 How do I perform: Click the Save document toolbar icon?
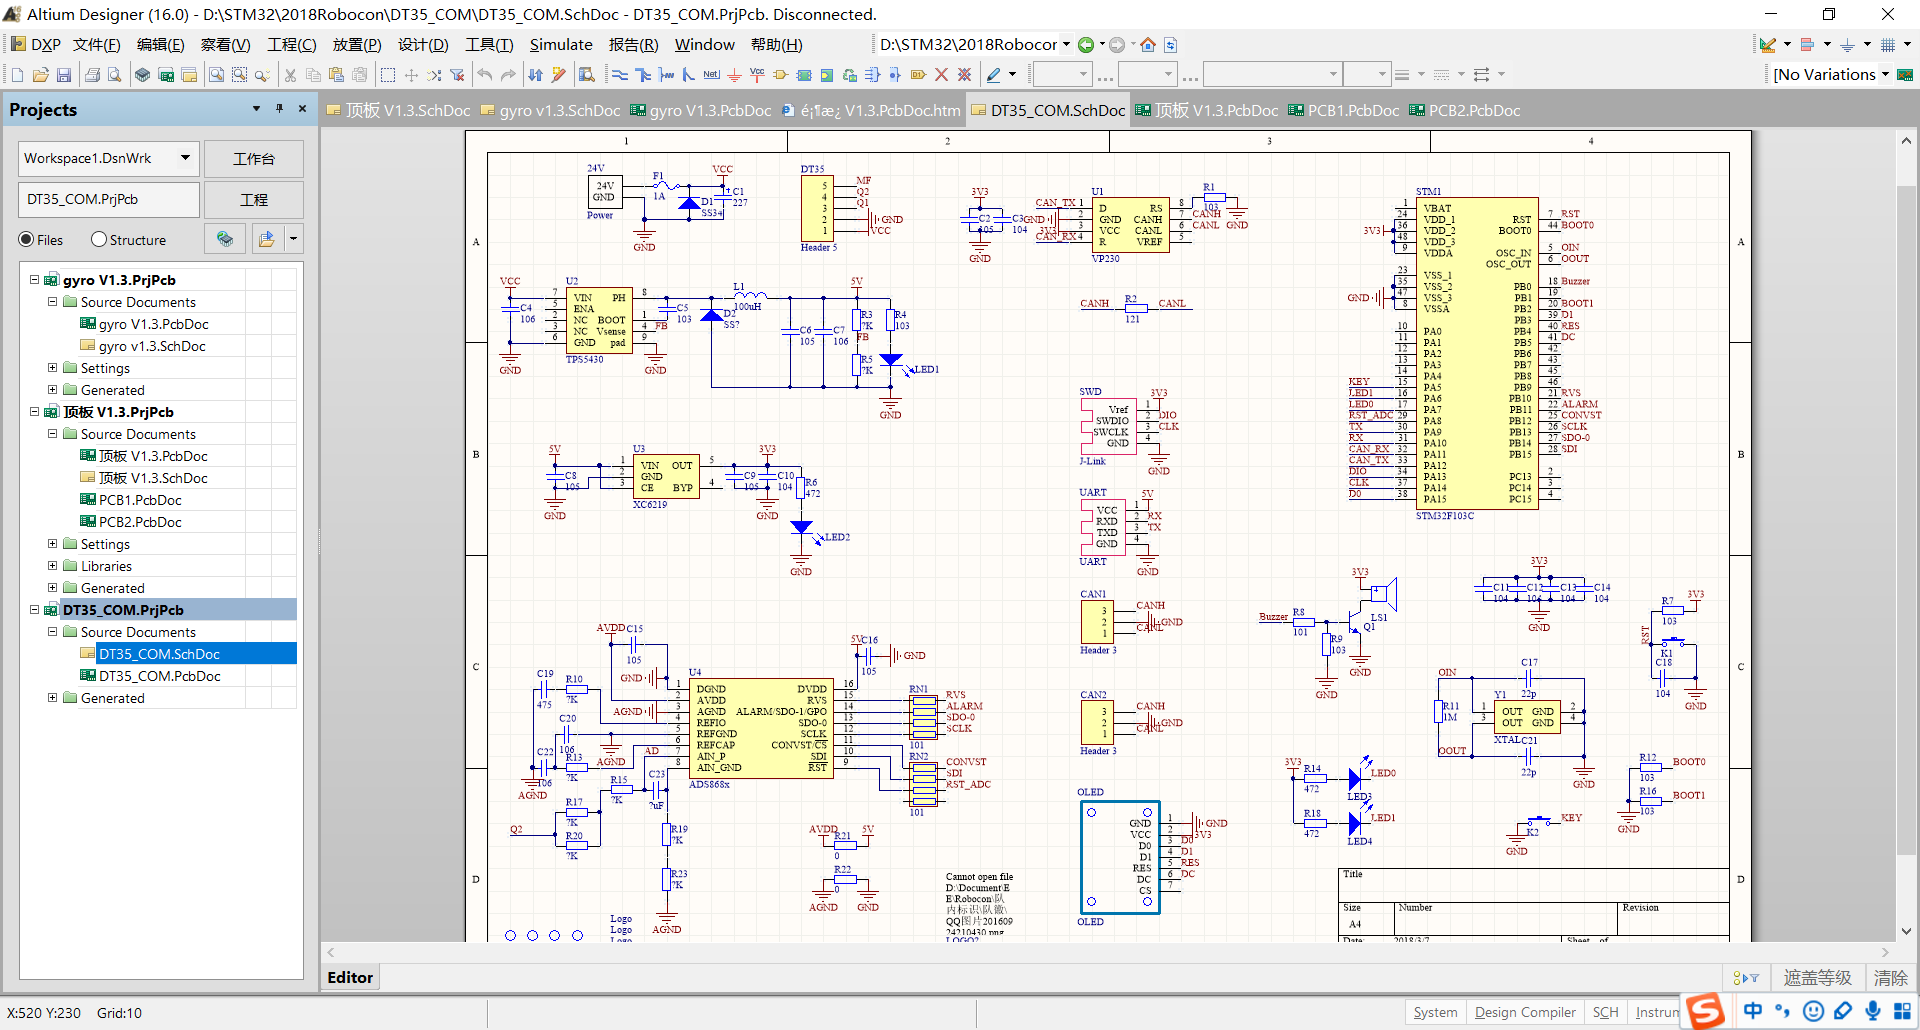click(x=64, y=75)
